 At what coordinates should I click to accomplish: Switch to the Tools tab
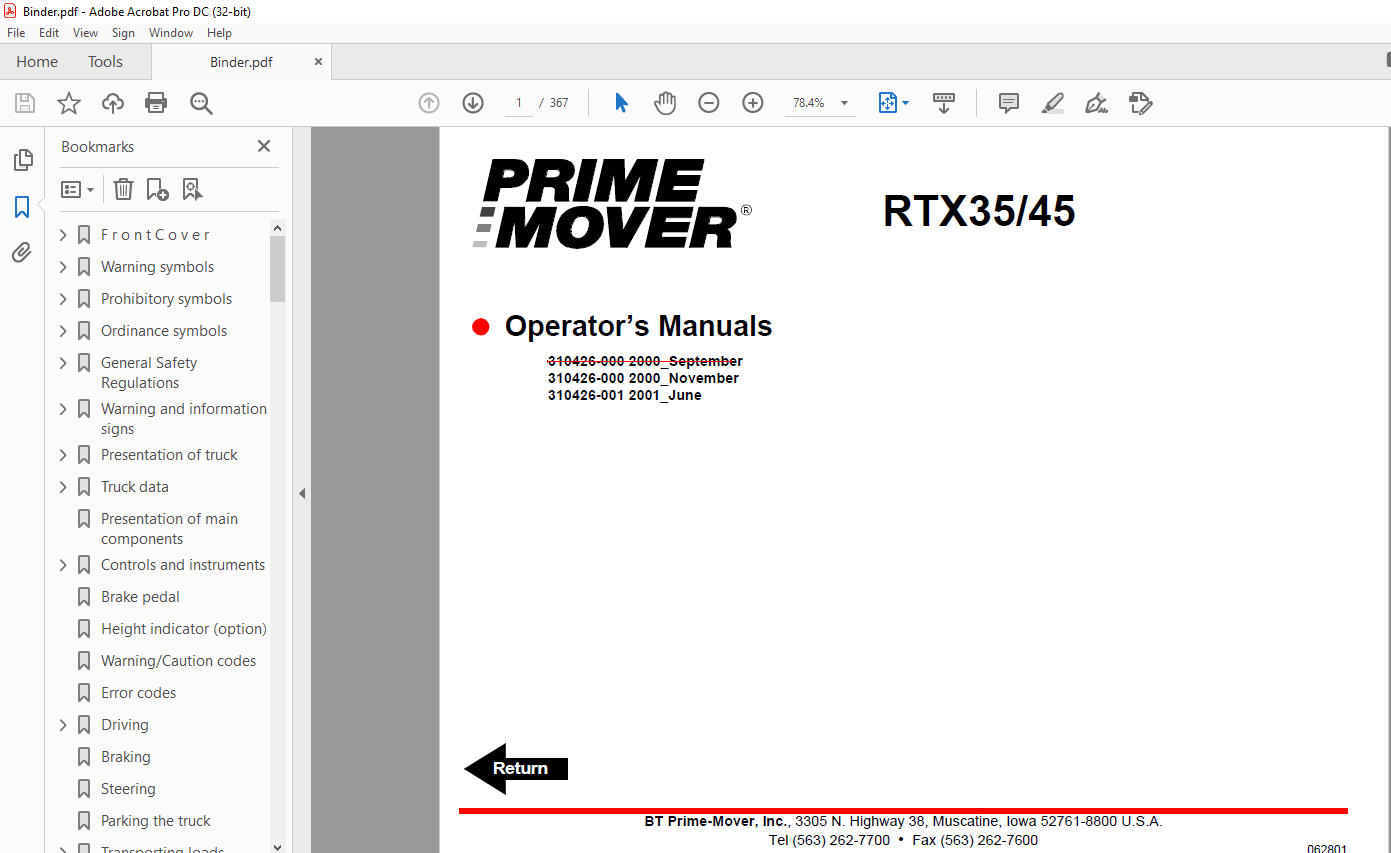pyautogui.click(x=105, y=62)
